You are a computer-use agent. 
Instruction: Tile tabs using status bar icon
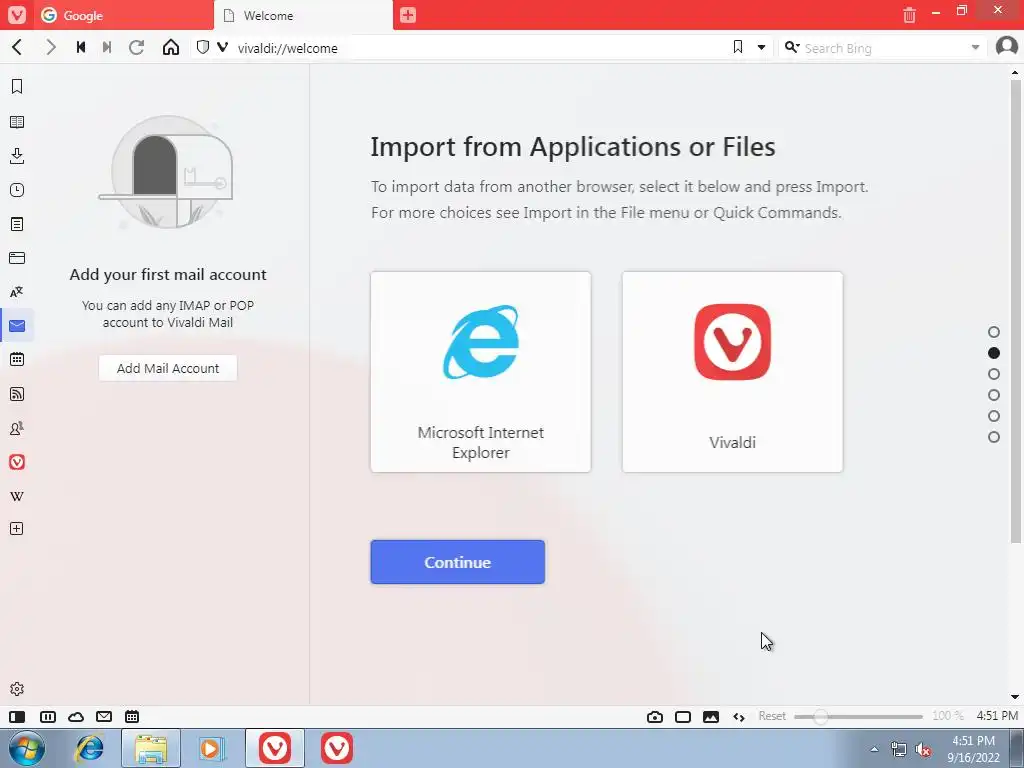48,716
